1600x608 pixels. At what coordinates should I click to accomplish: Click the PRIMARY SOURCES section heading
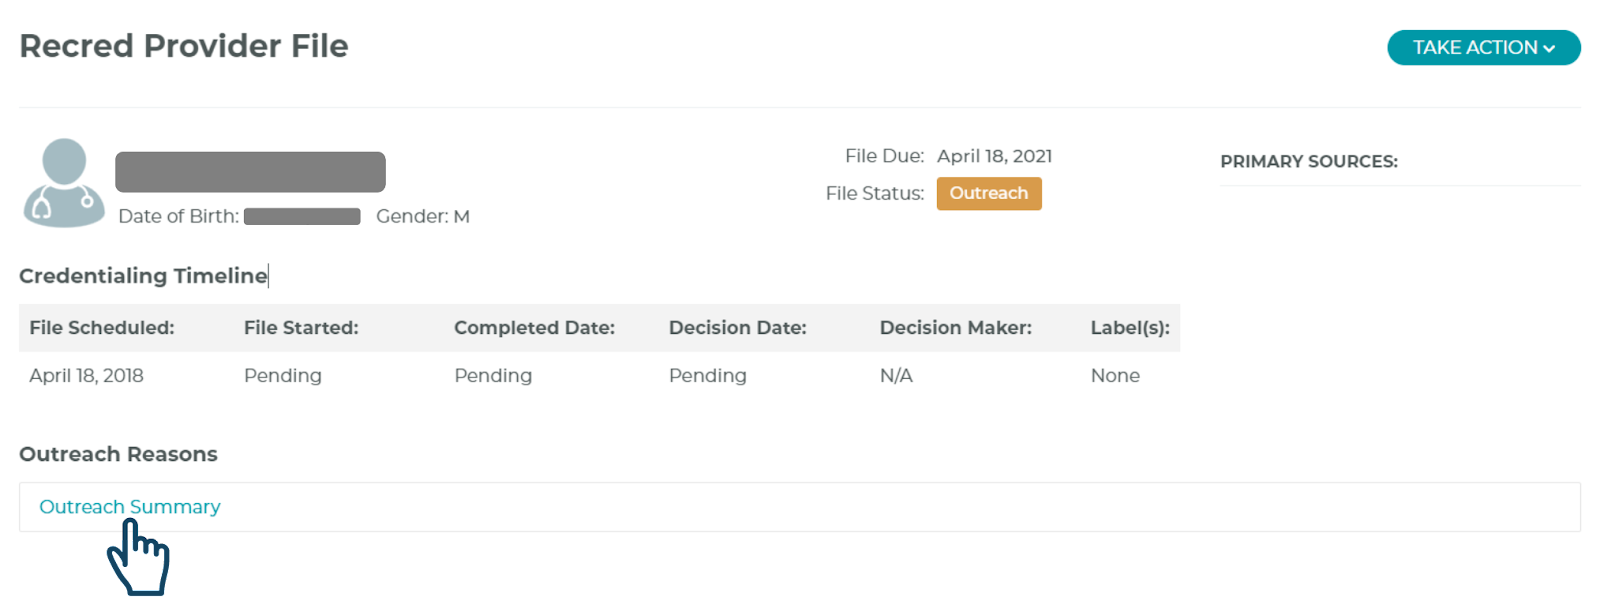1308,162
